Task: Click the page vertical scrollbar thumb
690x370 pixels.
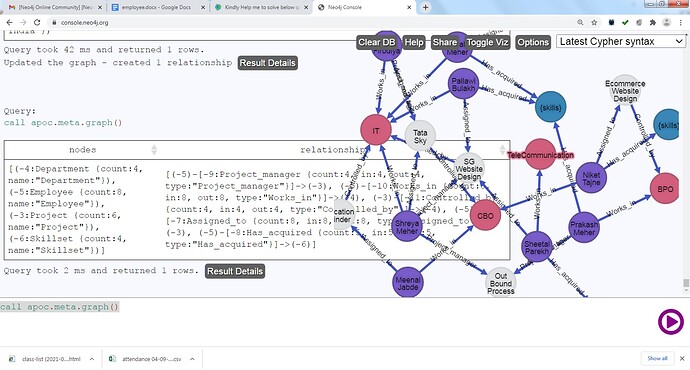Action: pyautogui.click(x=686, y=283)
